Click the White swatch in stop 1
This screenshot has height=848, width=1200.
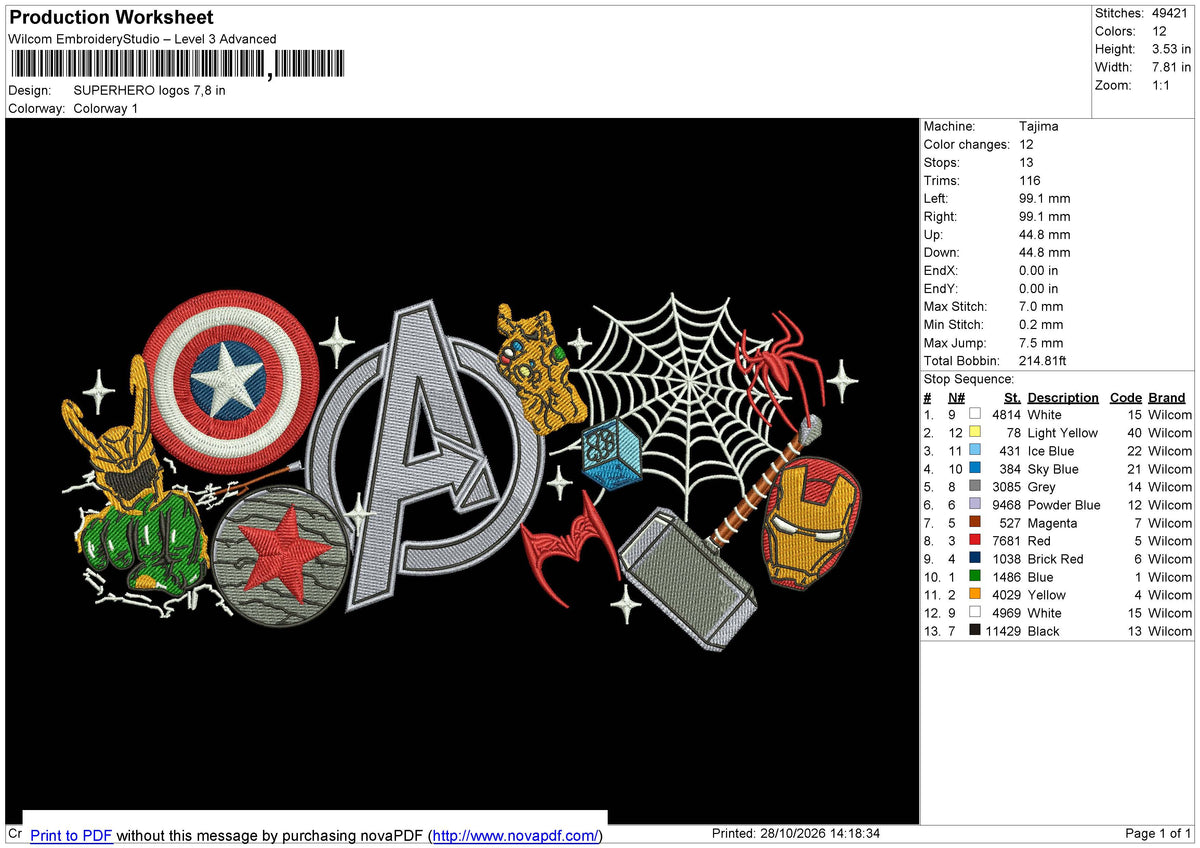[975, 414]
